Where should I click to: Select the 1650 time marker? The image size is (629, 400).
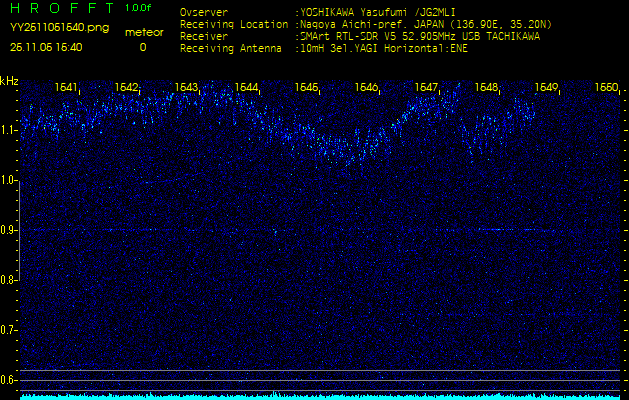pos(606,88)
